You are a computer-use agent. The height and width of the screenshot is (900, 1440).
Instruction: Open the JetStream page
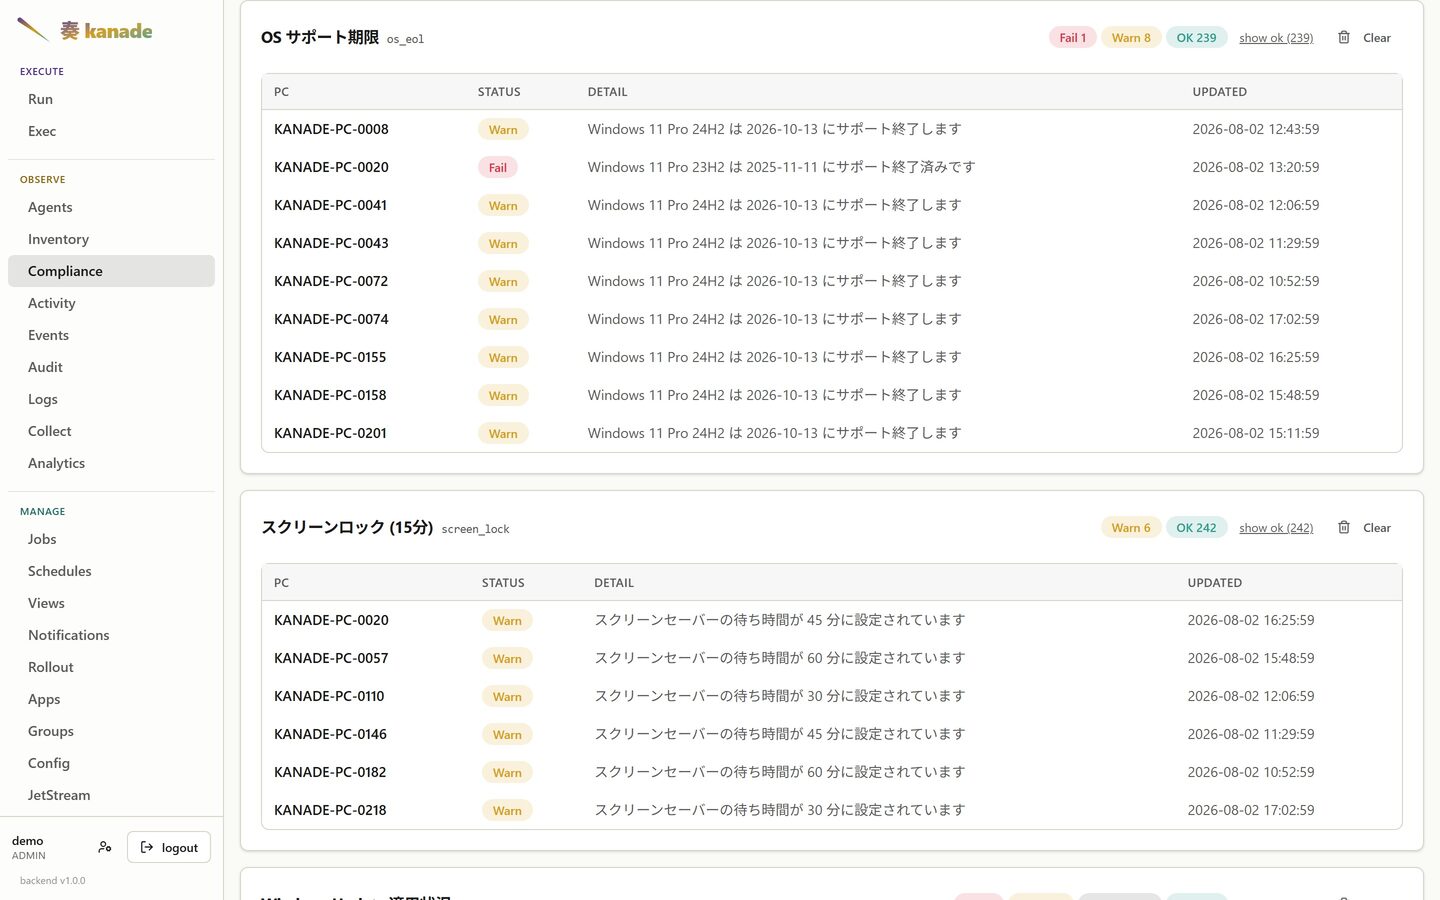coord(111,795)
